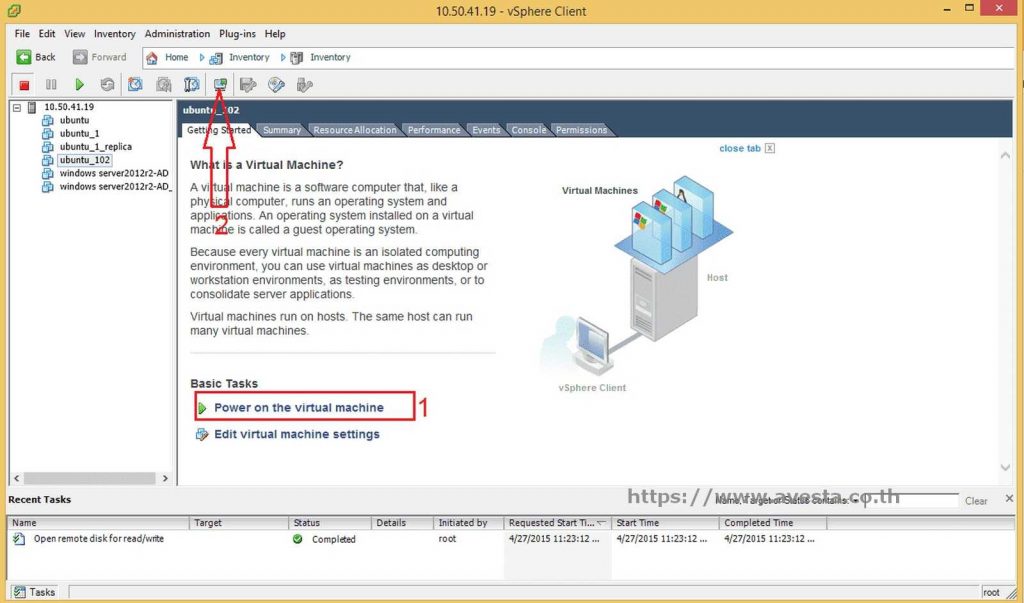Click Power on the virtual machine link
The width and height of the screenshot is (1024, 603).
[x=298, y=408]
